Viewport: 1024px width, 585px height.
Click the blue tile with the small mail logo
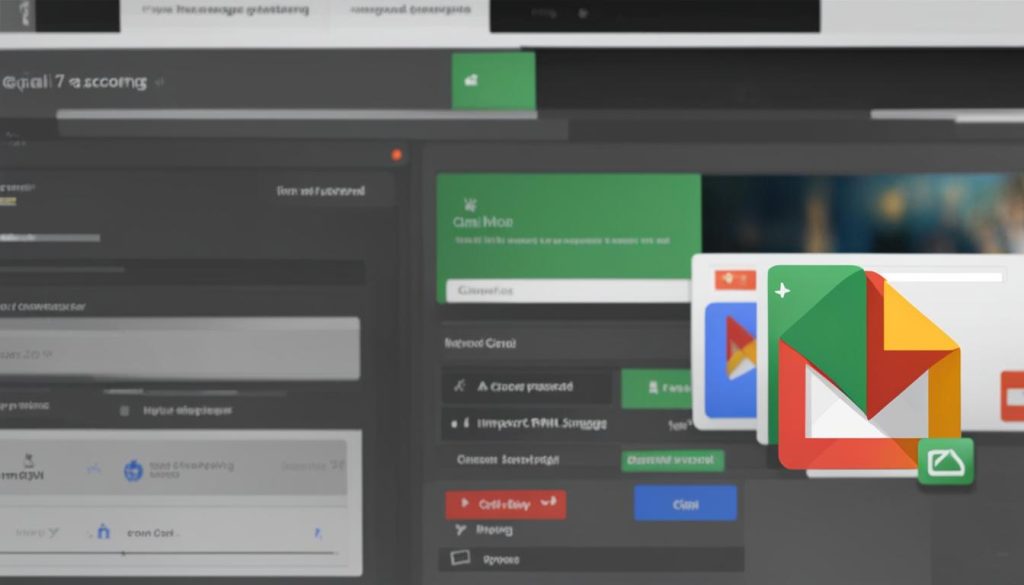pos(731,359)
